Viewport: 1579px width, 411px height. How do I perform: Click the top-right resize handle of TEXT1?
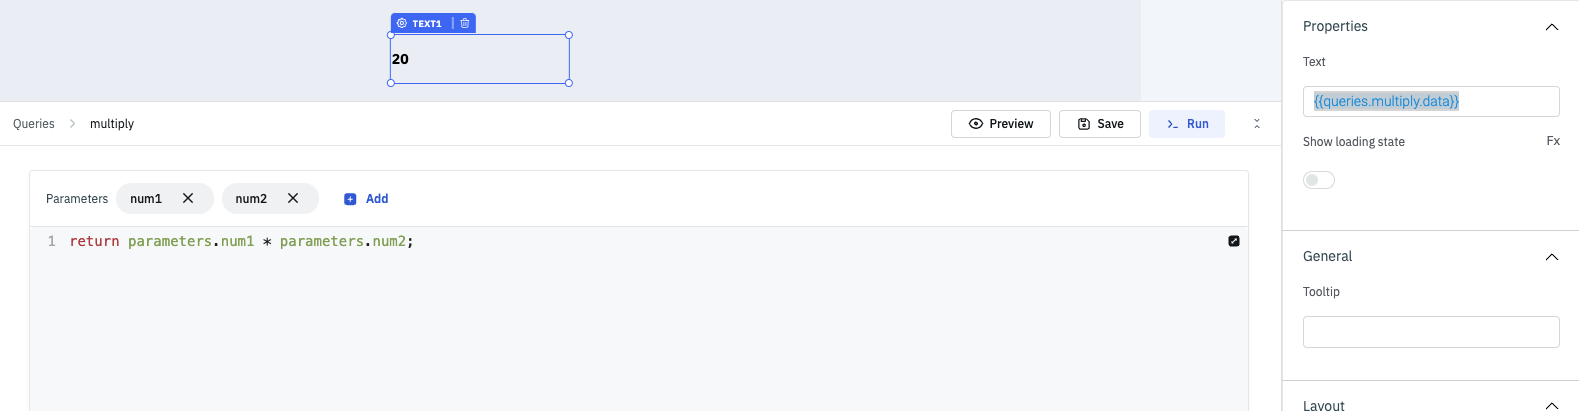pos(569,35)
